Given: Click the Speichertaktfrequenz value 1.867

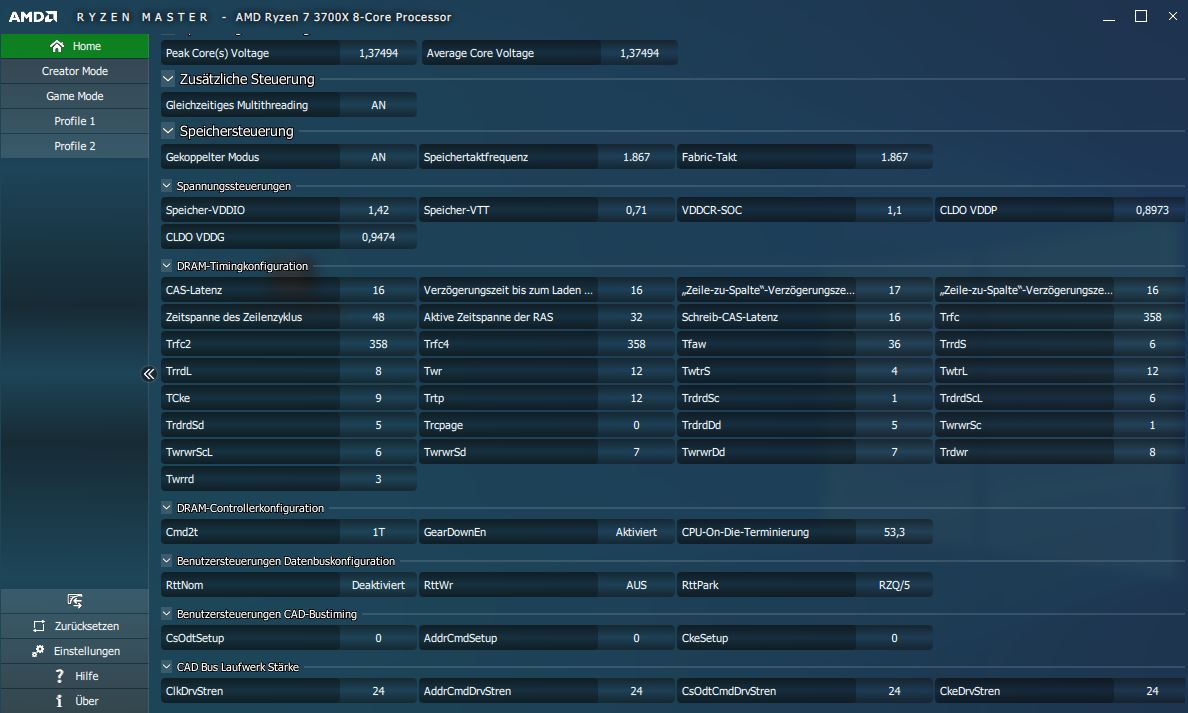Looking at the screenshot, I should coord(636,158).
